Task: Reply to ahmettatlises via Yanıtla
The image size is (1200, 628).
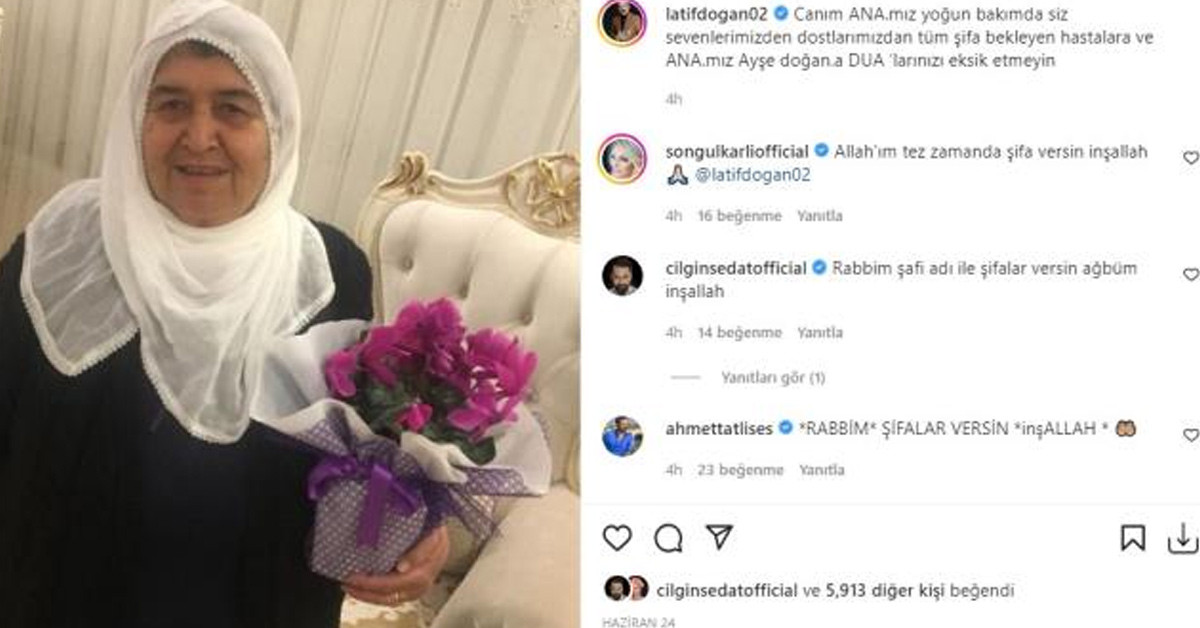Action: [820, 469]
